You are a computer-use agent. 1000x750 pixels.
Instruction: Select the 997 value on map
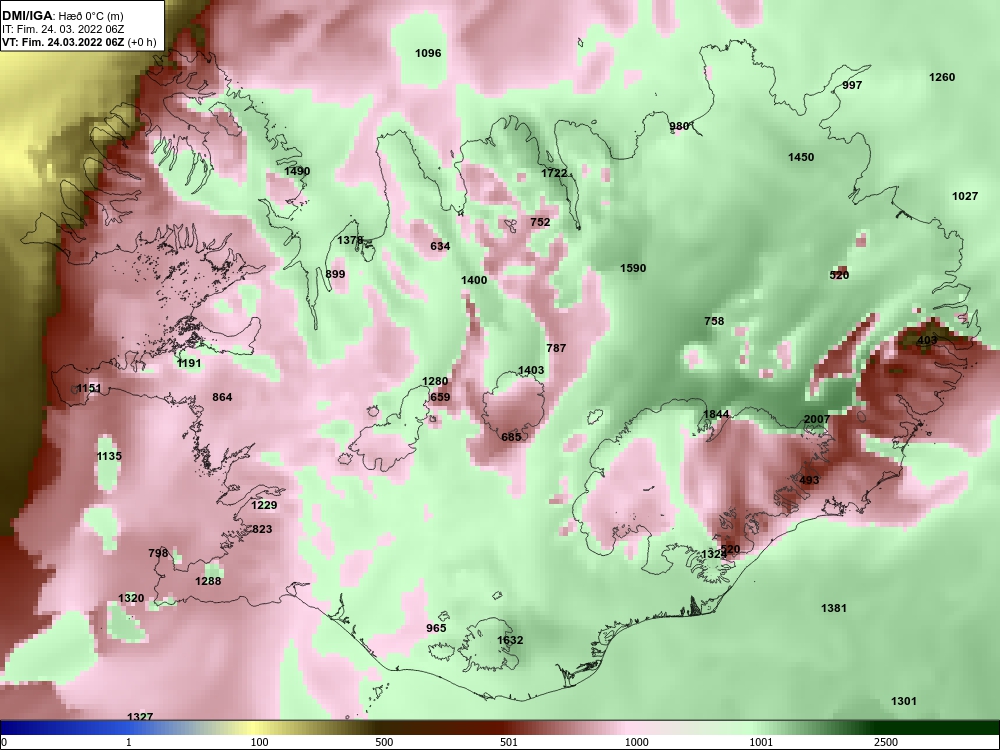(852, 85)
